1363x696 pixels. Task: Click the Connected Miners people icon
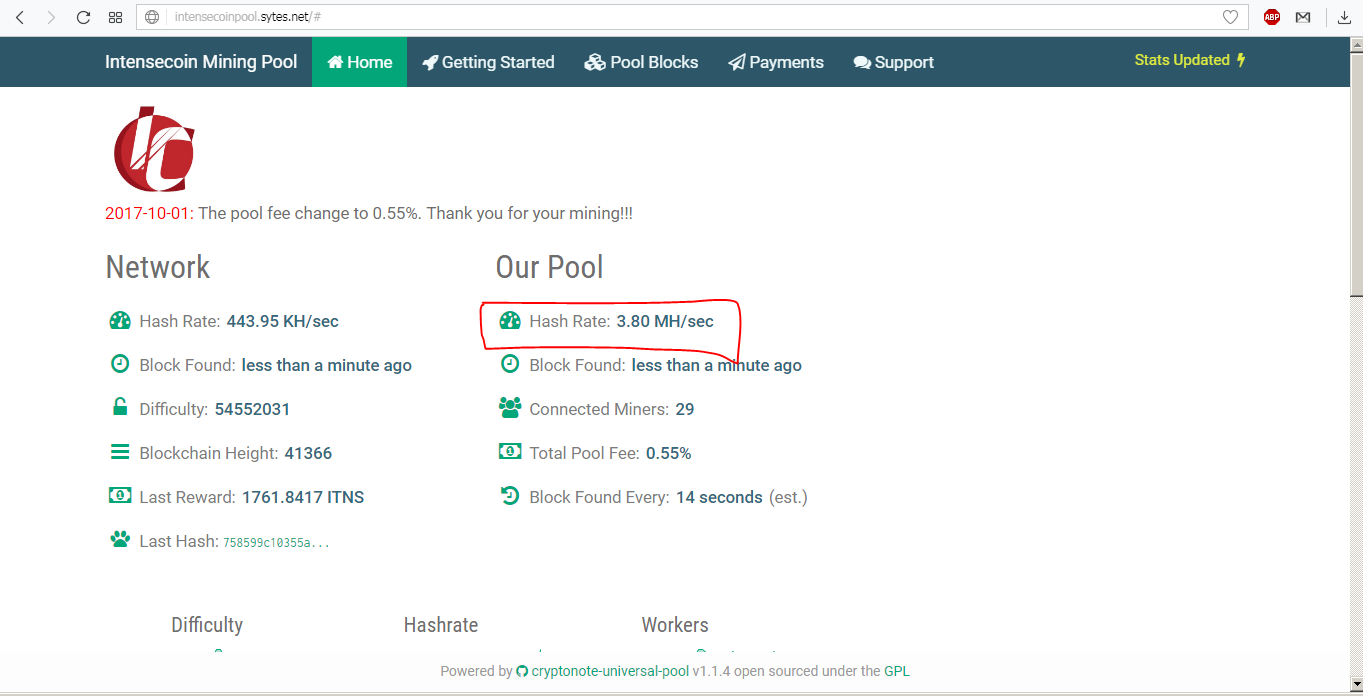point(510,407)
